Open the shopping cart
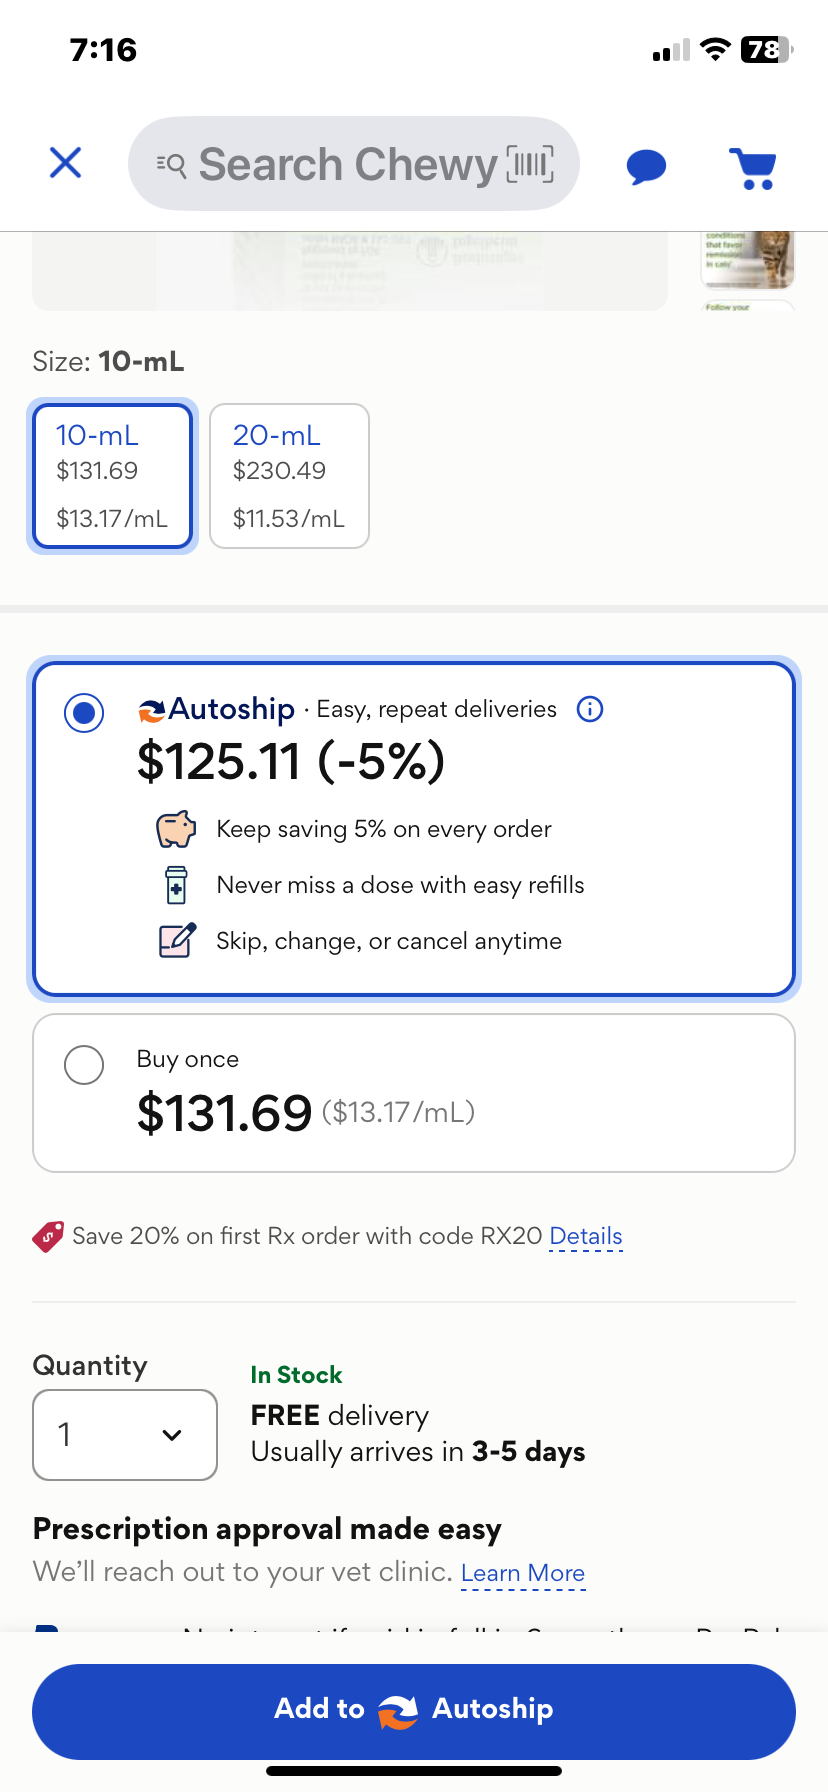This screenshot has height=1792, width=828. click(753, 167)
